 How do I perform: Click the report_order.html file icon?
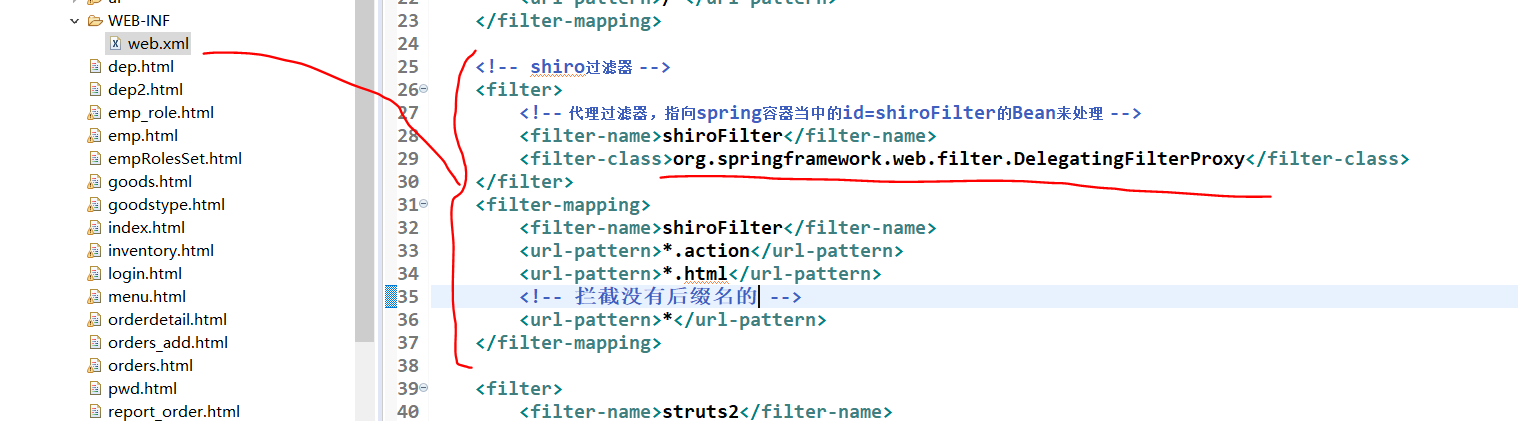[x=95, y=412]
